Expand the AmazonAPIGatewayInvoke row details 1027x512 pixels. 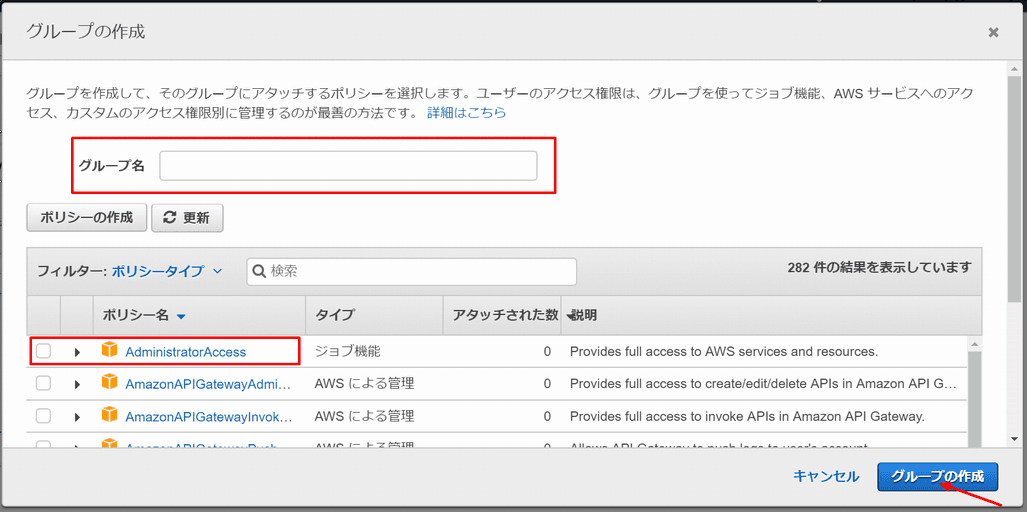(77, 416)
